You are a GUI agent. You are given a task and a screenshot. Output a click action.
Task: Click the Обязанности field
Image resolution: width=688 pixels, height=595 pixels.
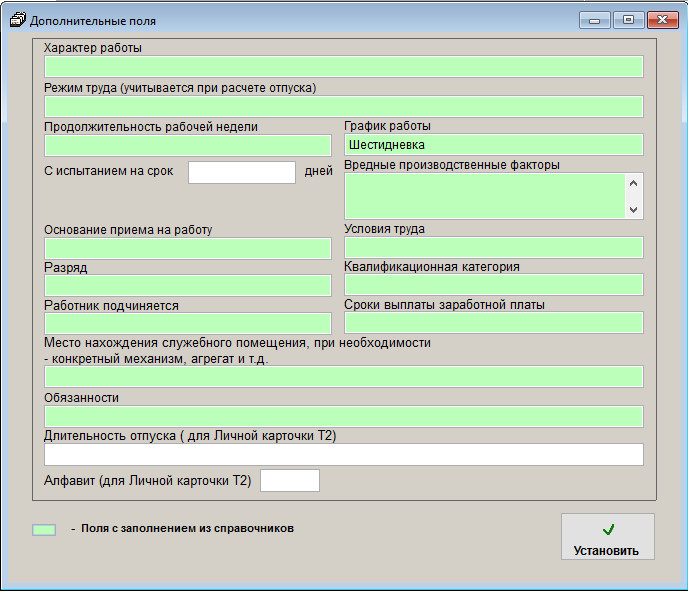(x=344, y=416)
